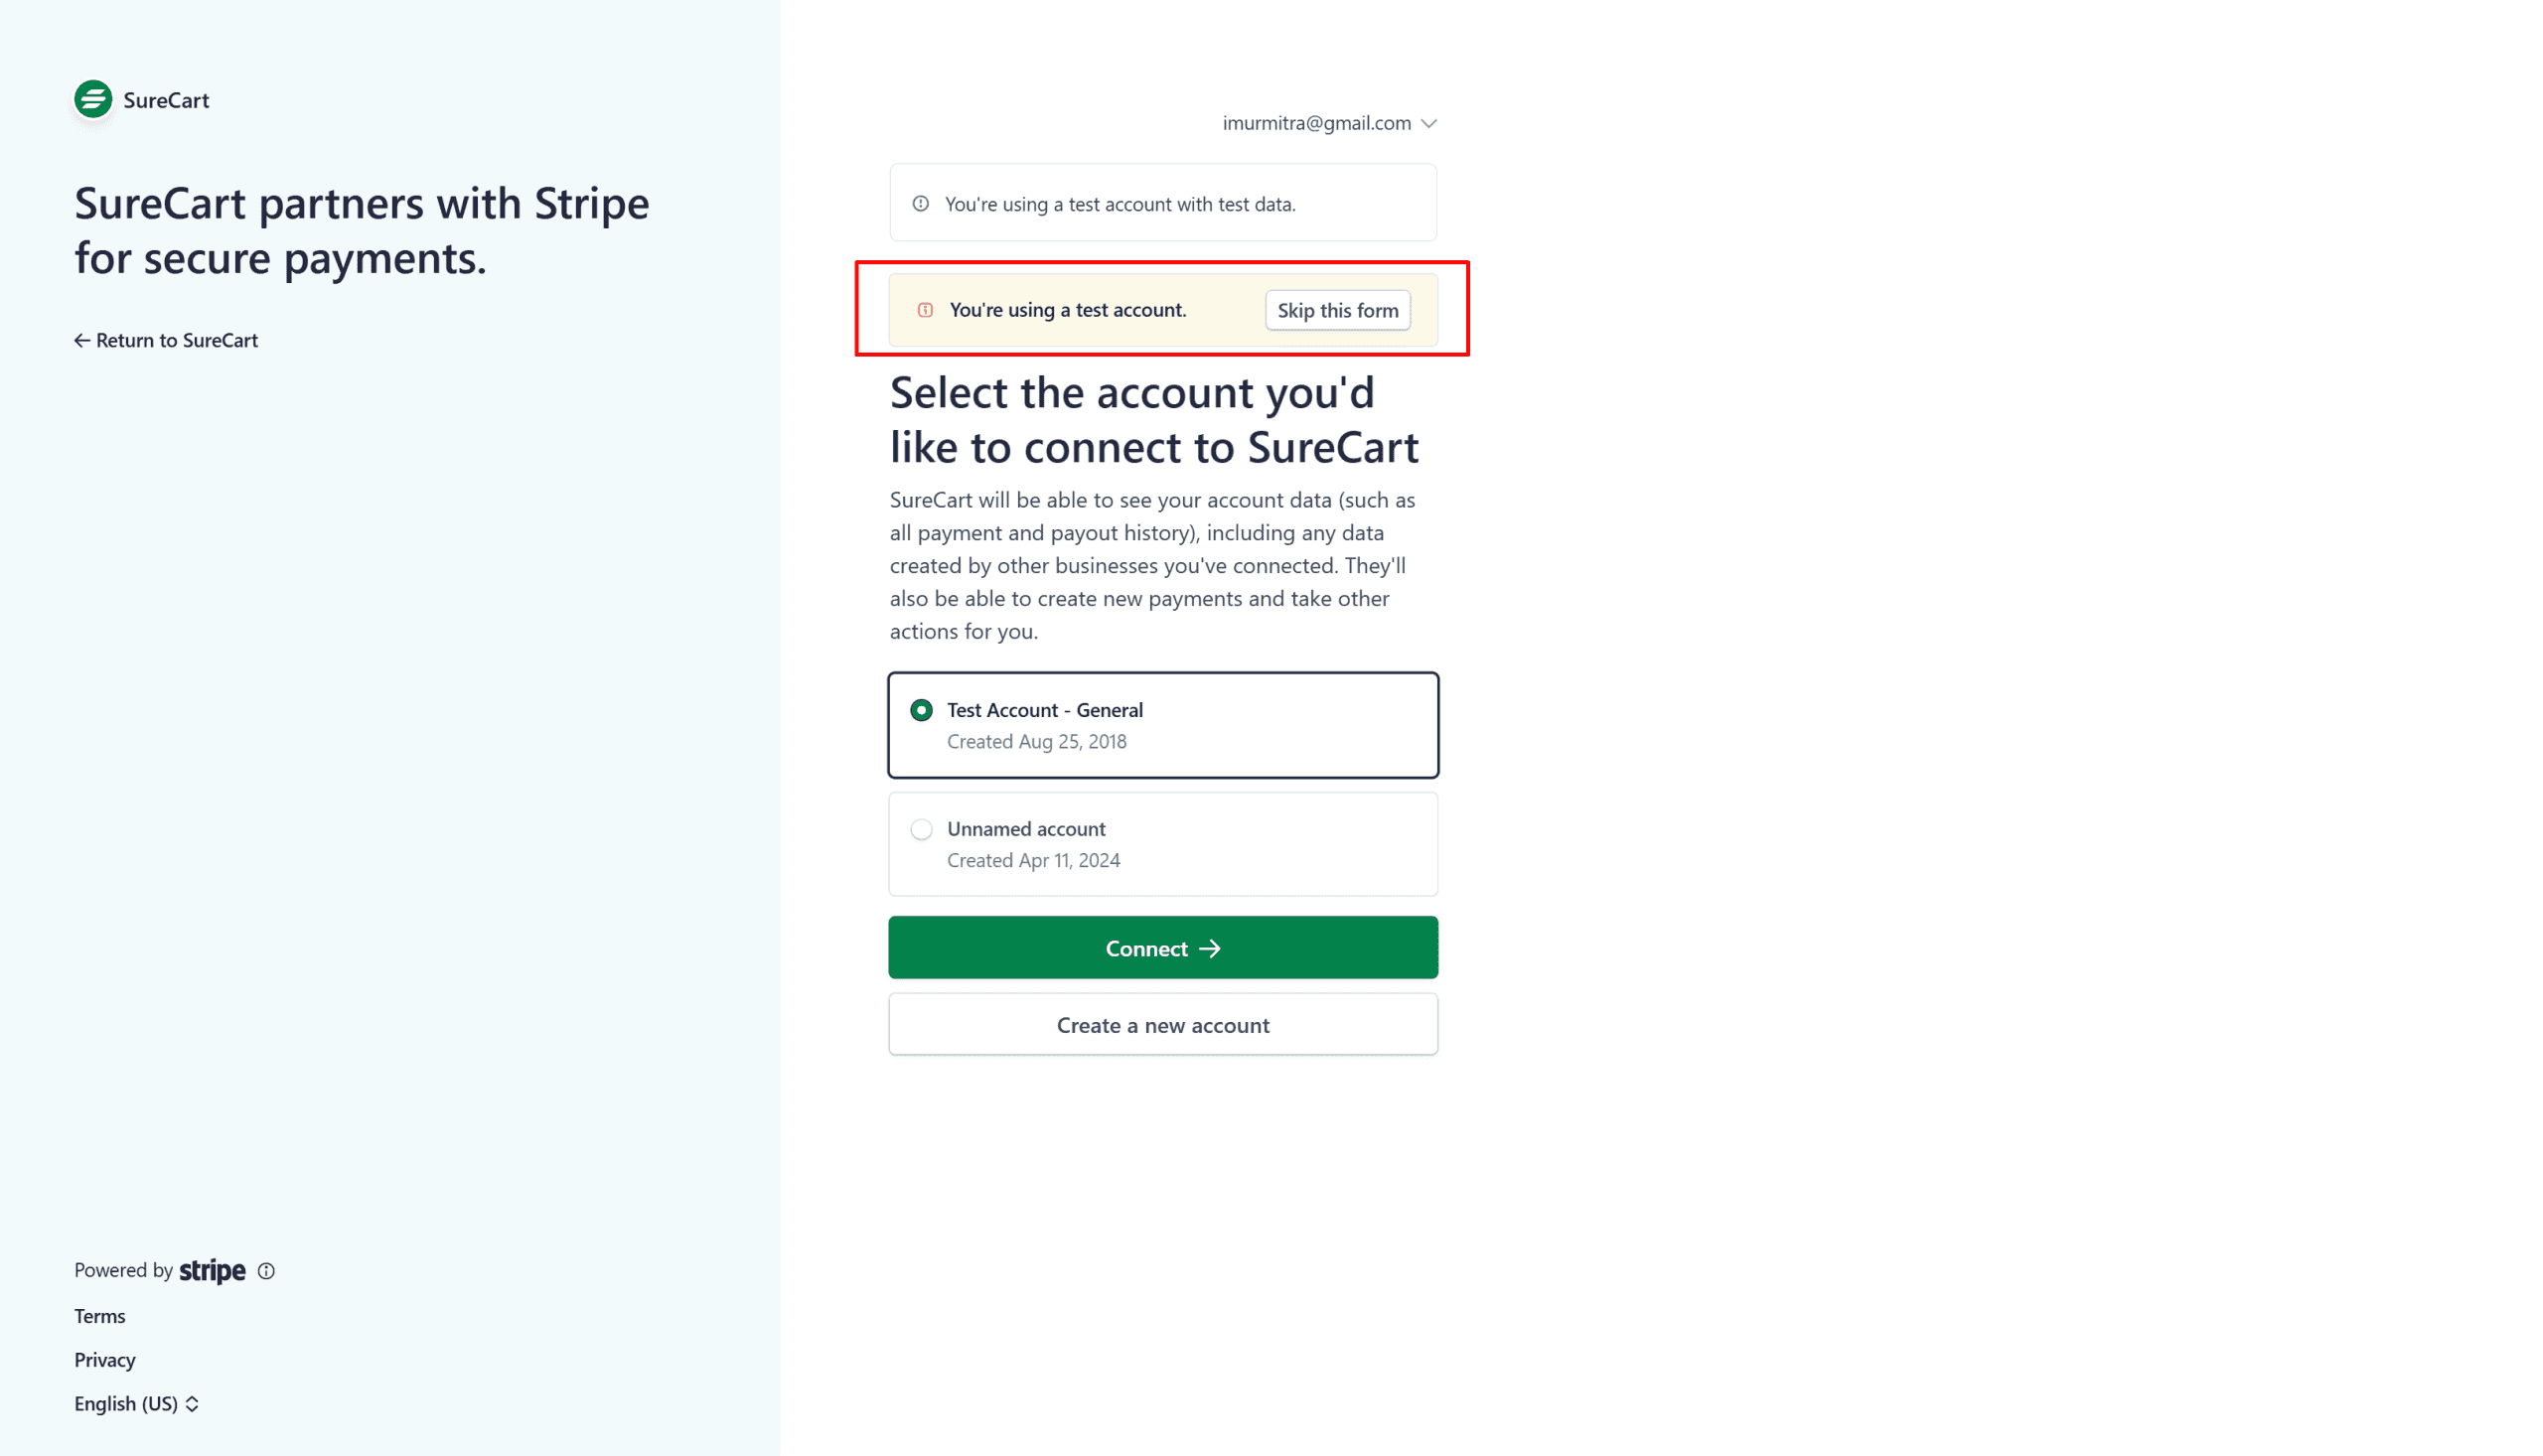Viewport: 2543px width, 1456px height.
Task: Click the red warning icon in test banner
Action: (926, 310)
